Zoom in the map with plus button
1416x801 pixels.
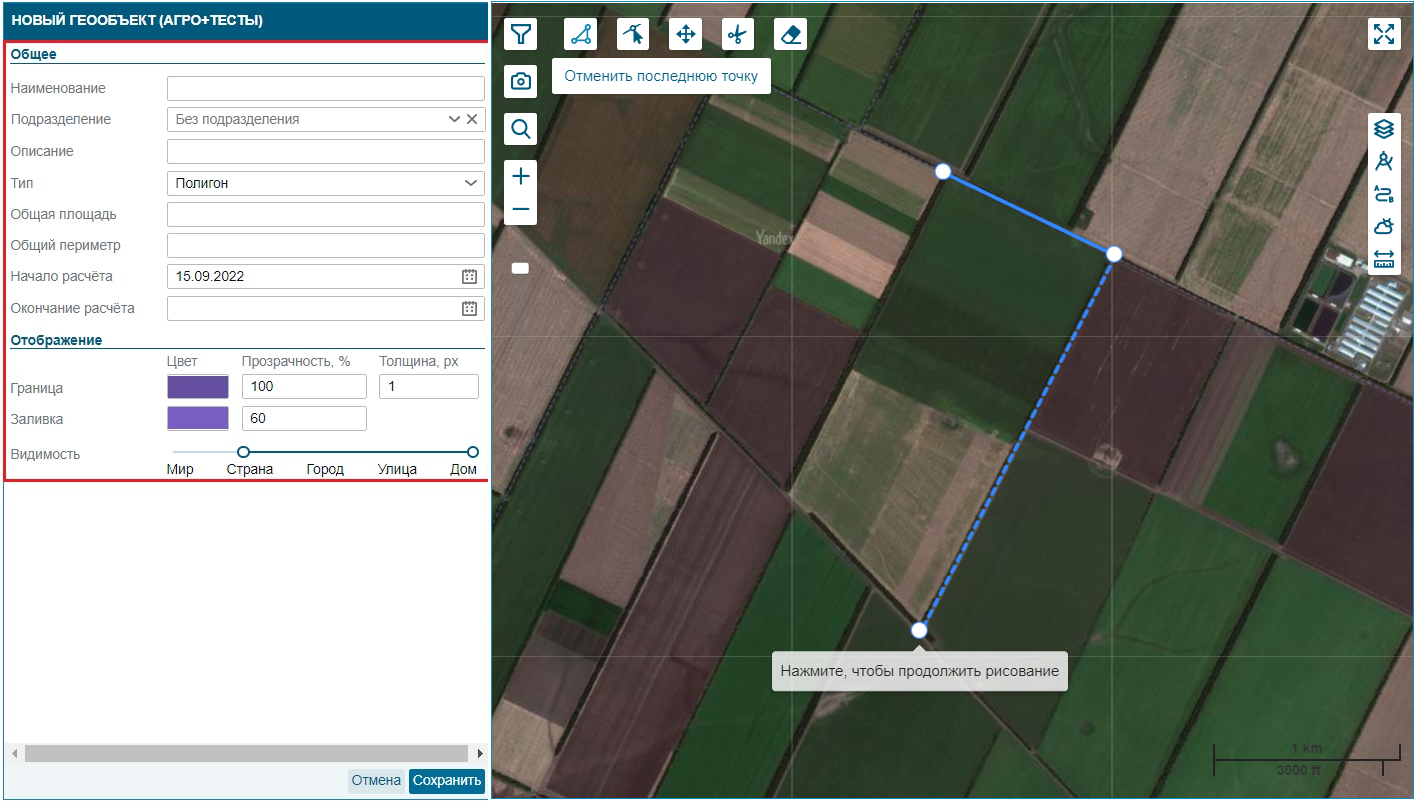[521, 177]
